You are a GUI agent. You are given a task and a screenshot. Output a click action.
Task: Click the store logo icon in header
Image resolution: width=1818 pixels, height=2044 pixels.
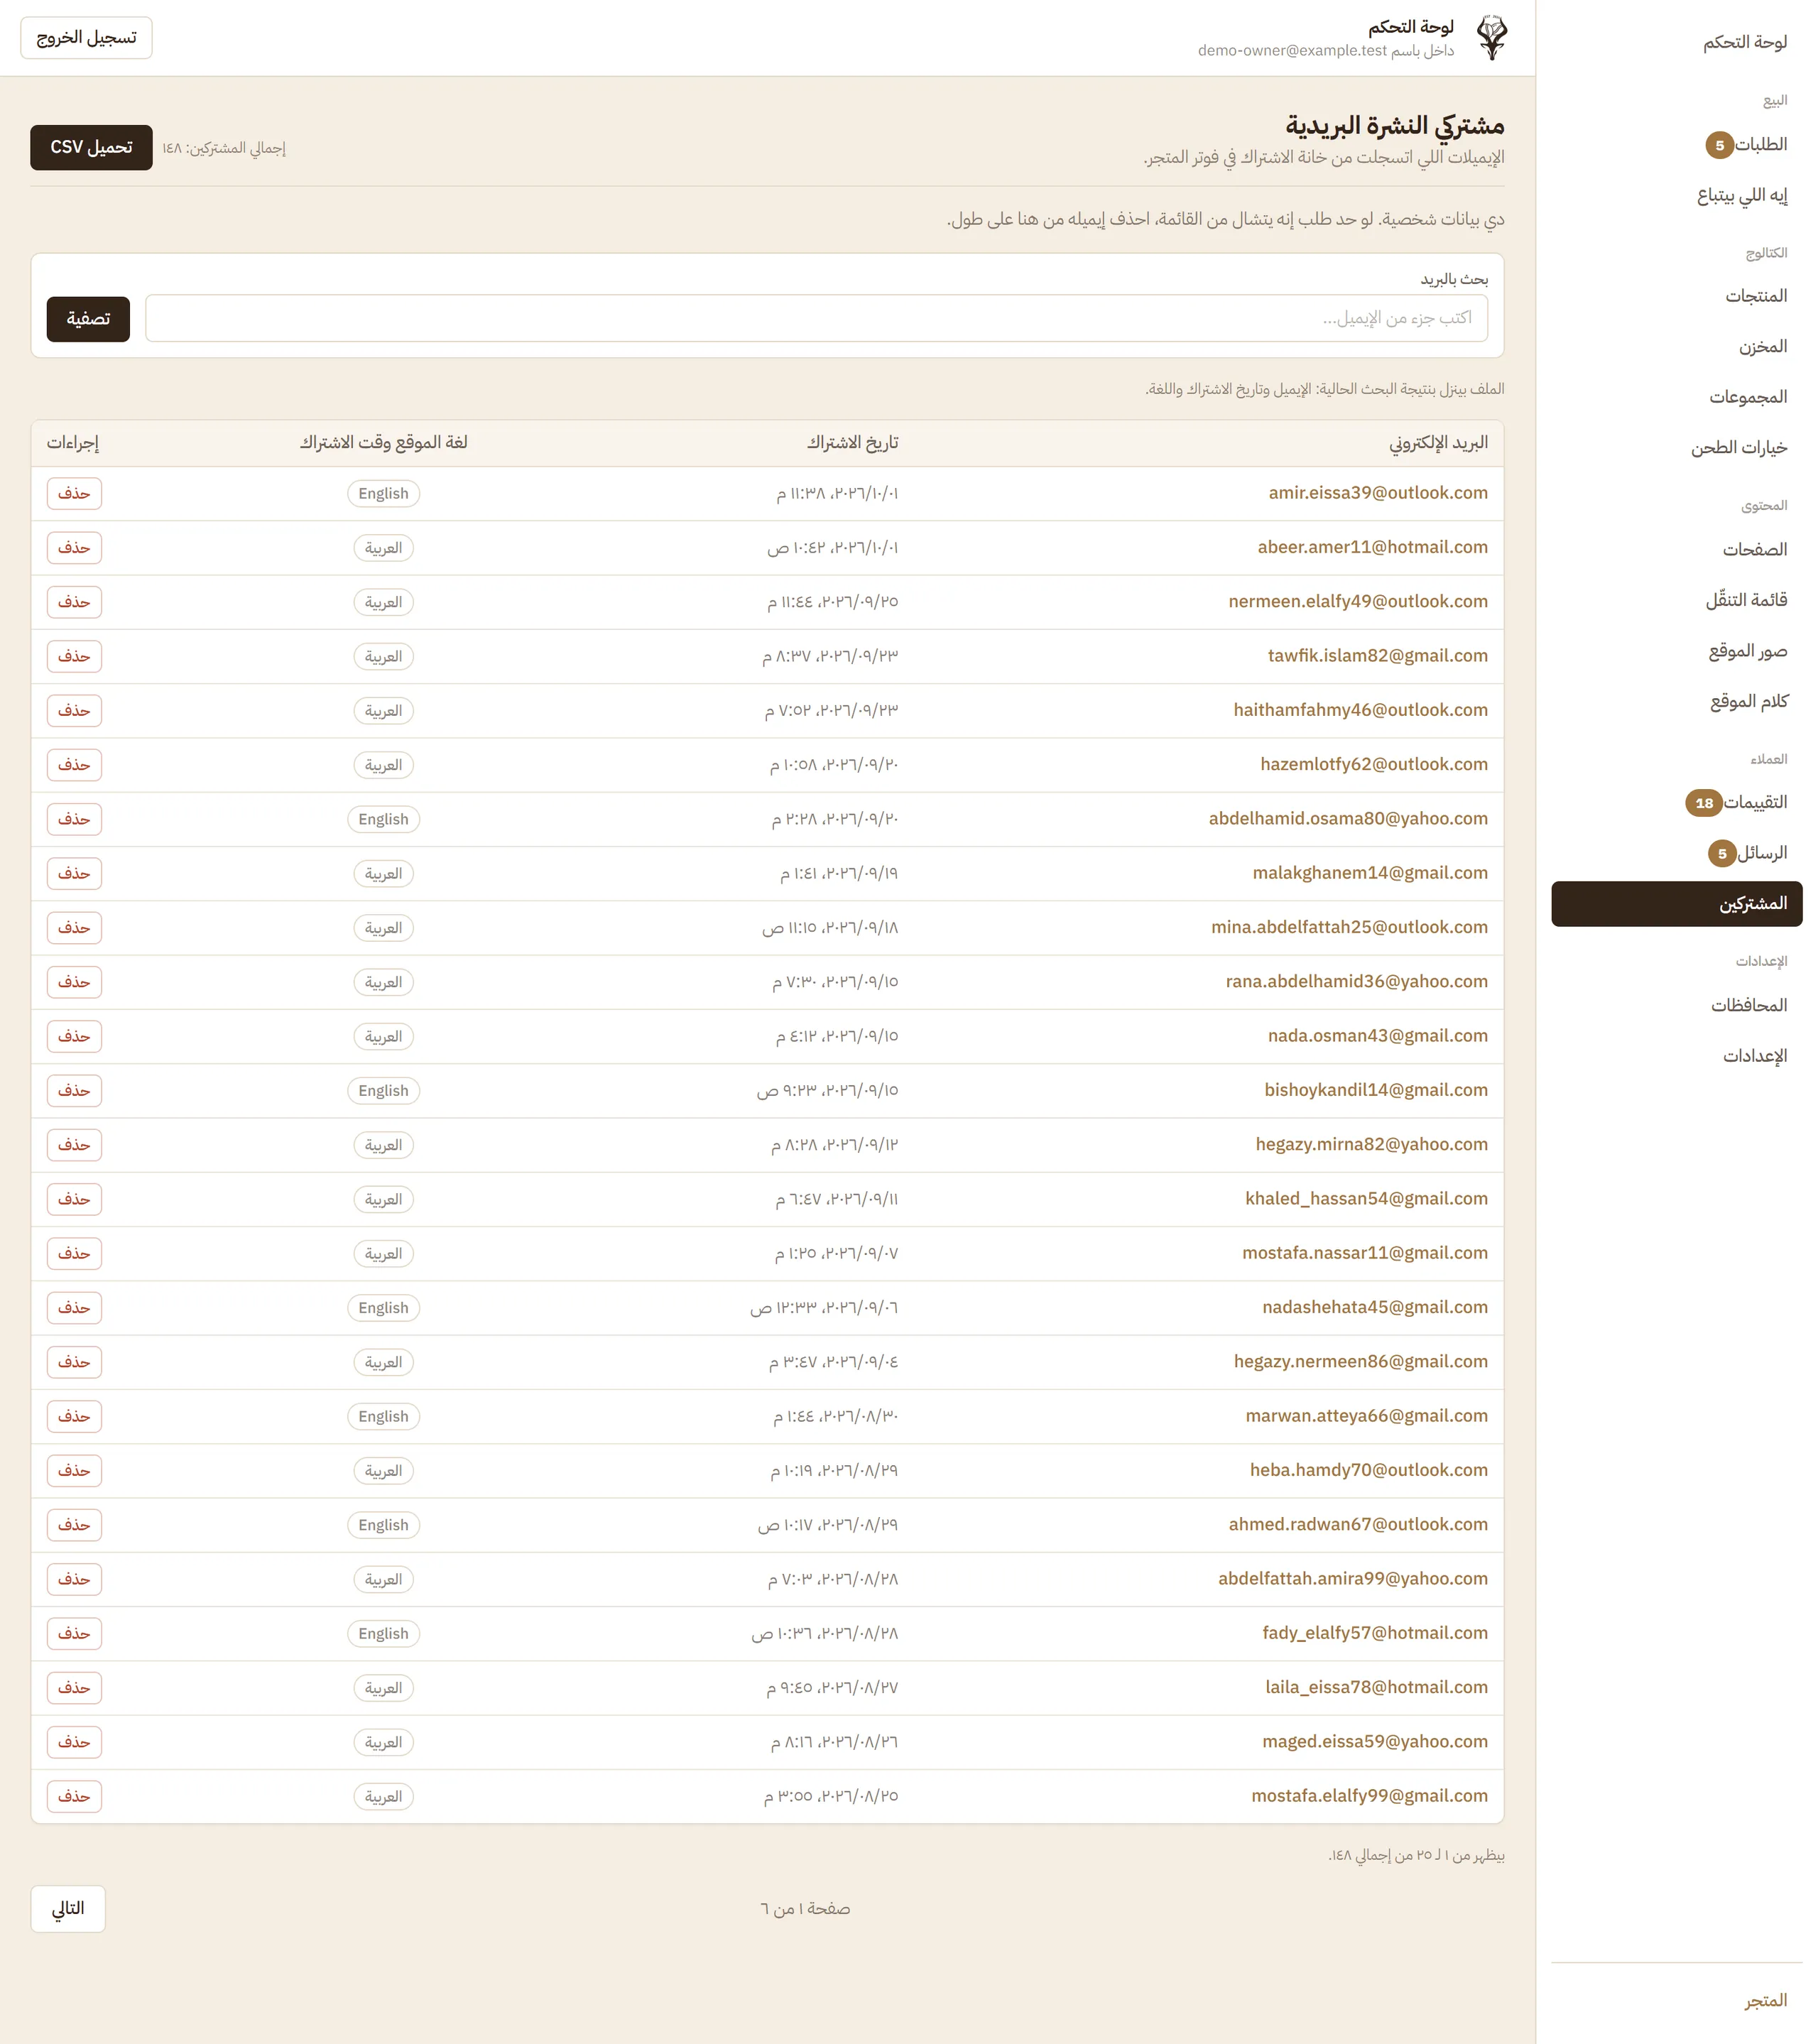tap(1491, 37)
